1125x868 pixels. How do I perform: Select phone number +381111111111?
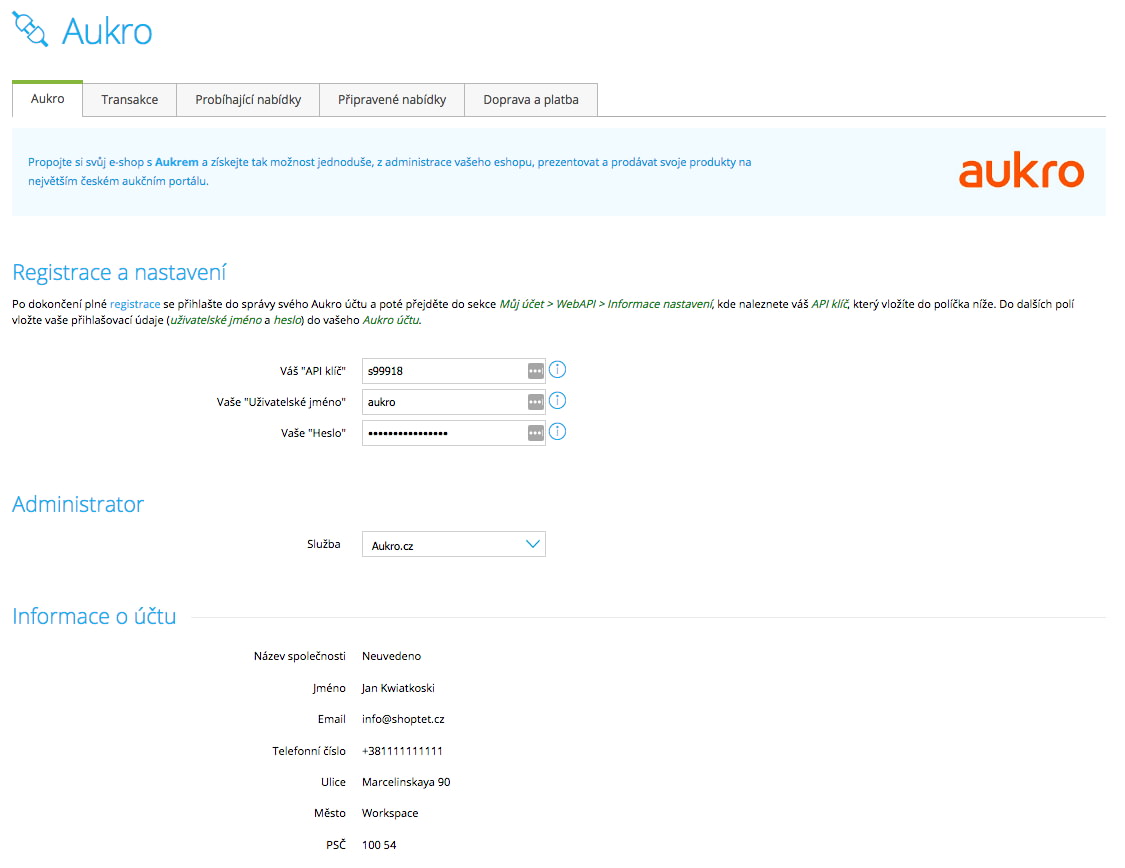[403, 751]
